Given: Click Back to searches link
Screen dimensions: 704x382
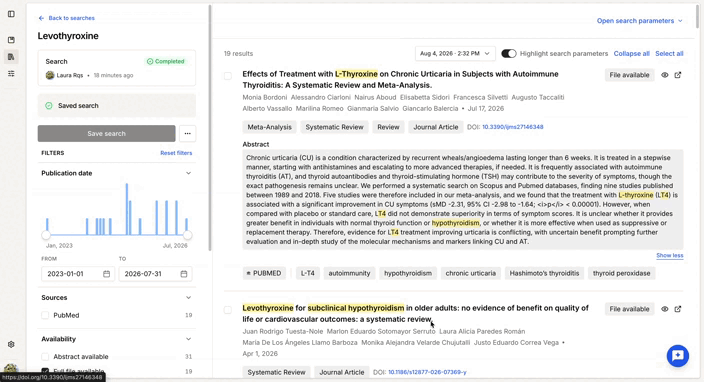Looking at the screenshot, I should pyautogui.click(x=71, y=18).
